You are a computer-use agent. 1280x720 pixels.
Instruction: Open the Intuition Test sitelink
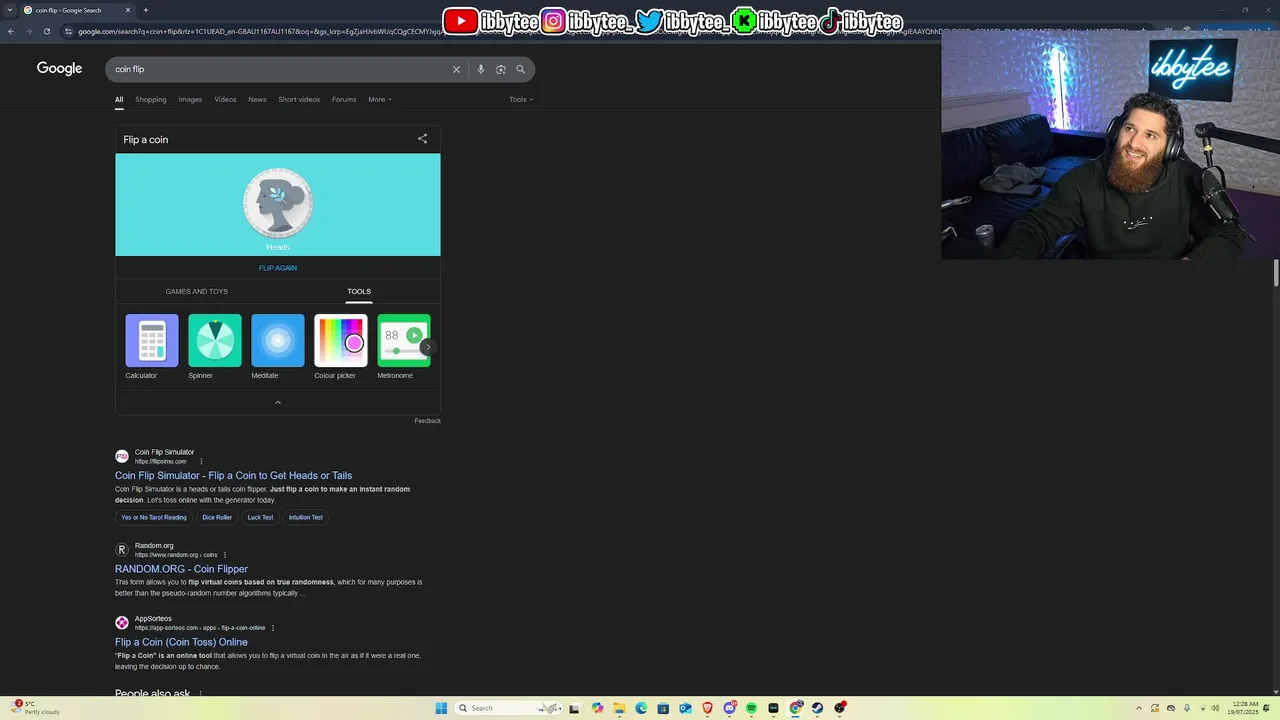tap(306, 517)
